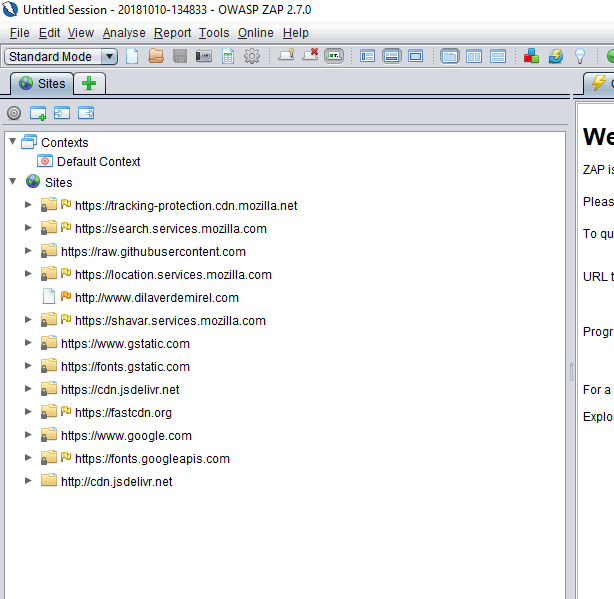This screenshot has height=599, width=614.
Task: Expand https://fastcdn.org node
Action: [28, 412]
